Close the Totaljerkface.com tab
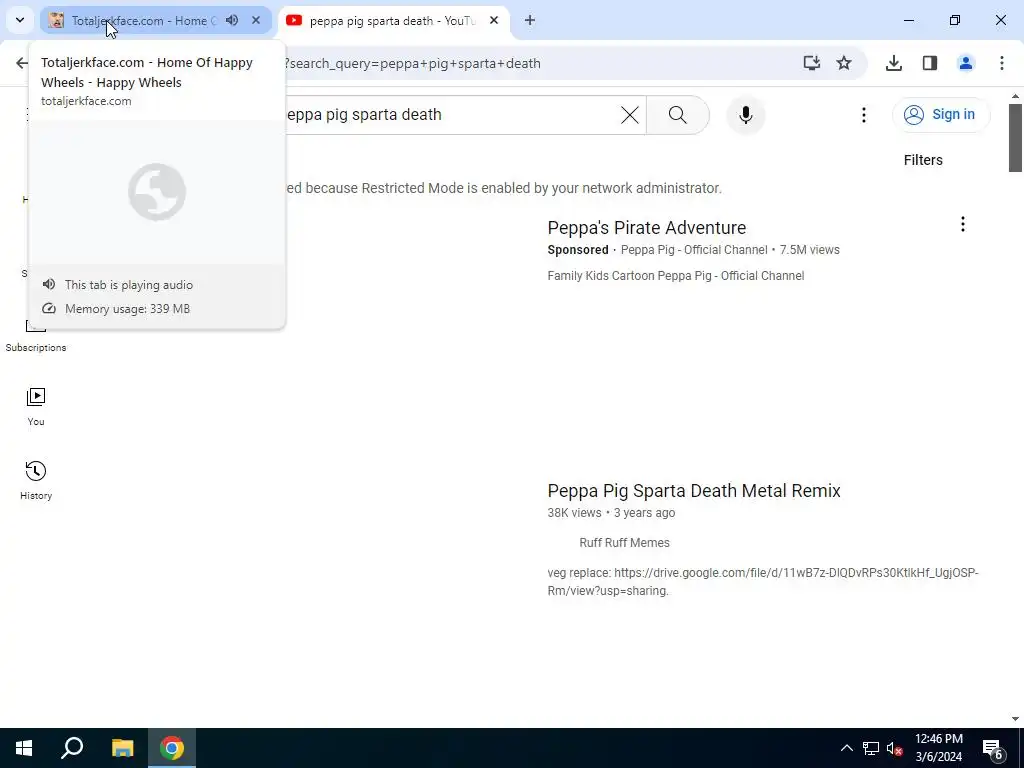The height and width of the screenshot is (768, 1024). (x=256, y=20)
